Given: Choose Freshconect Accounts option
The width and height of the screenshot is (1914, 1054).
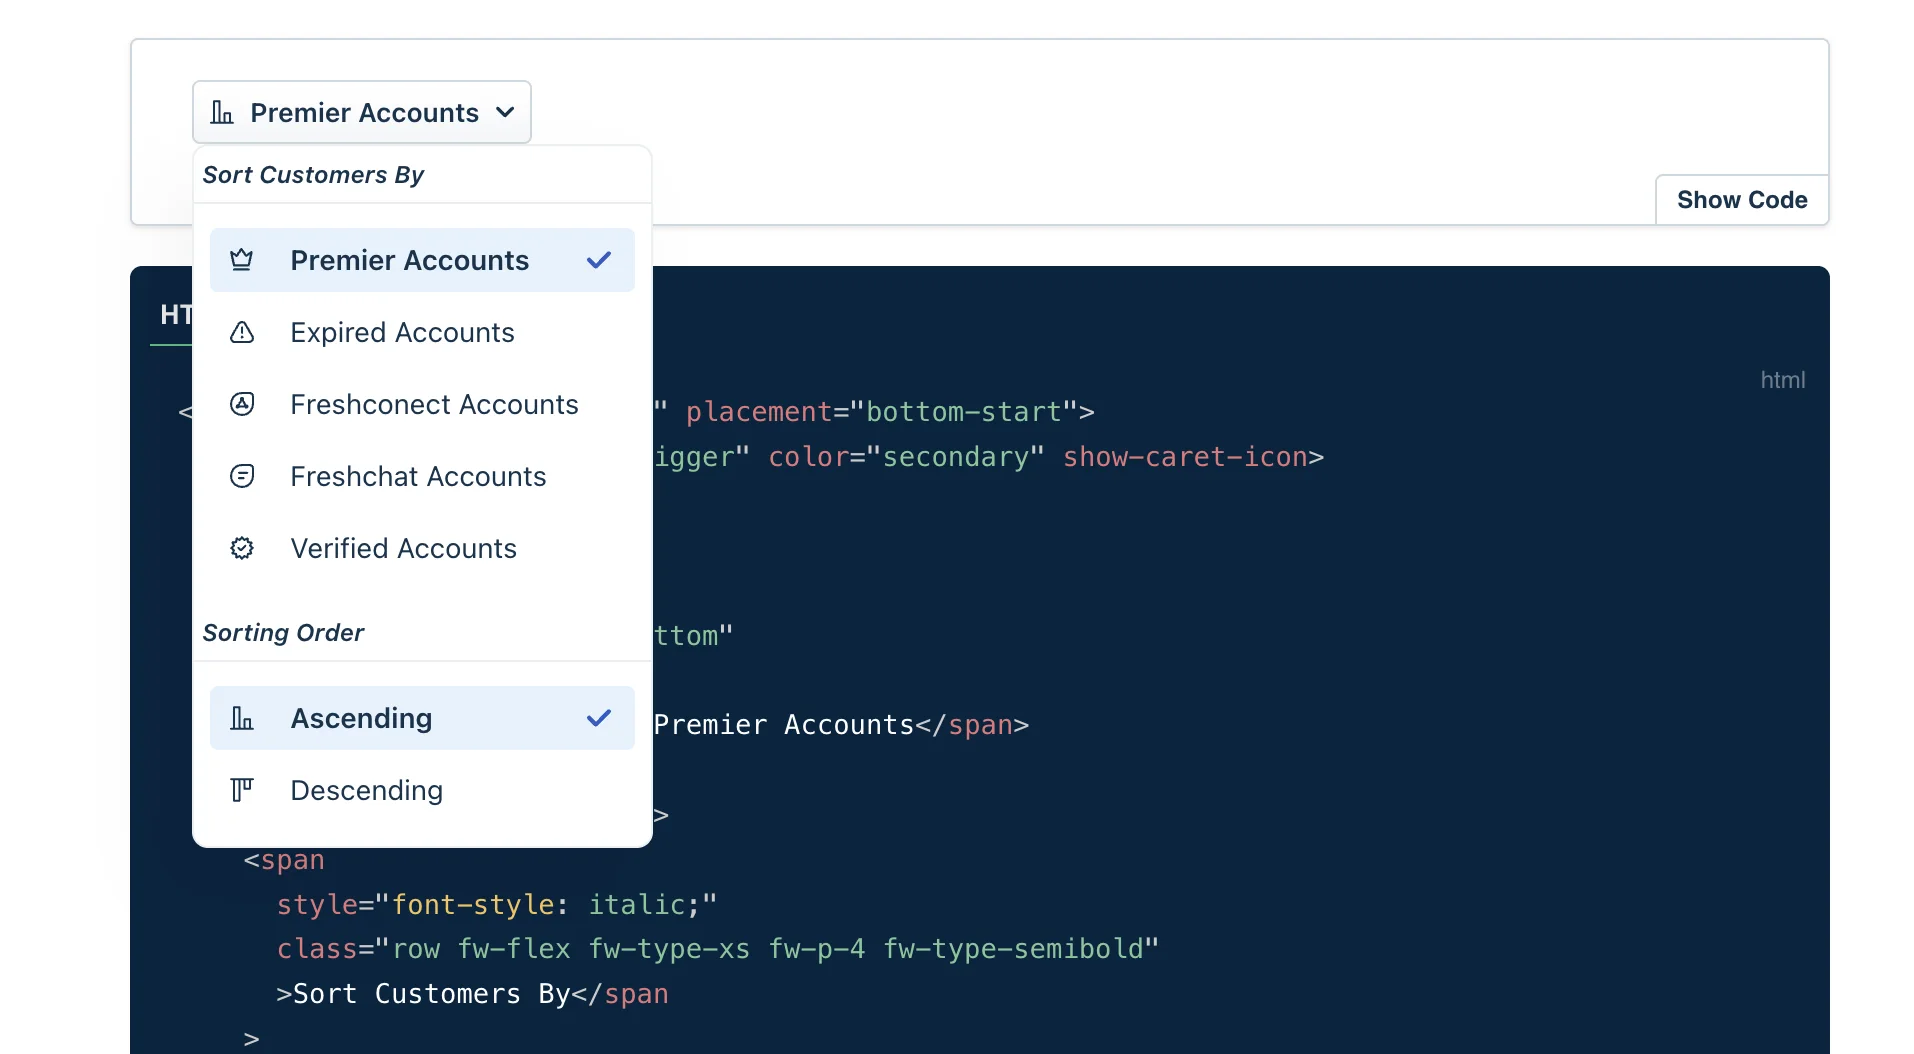Looking at the screenshot, I should tap(422, 404).
